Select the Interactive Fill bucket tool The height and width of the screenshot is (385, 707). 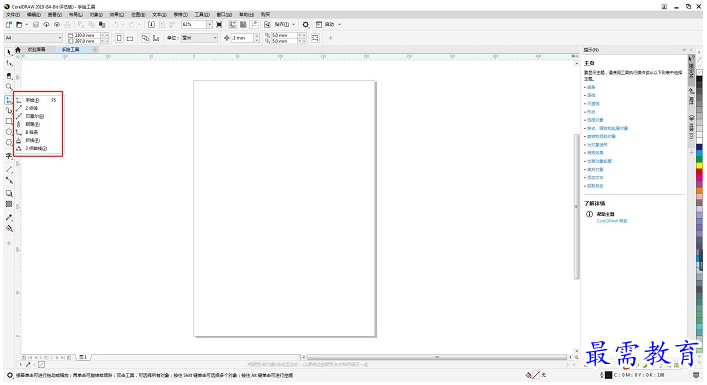point(9,229)
